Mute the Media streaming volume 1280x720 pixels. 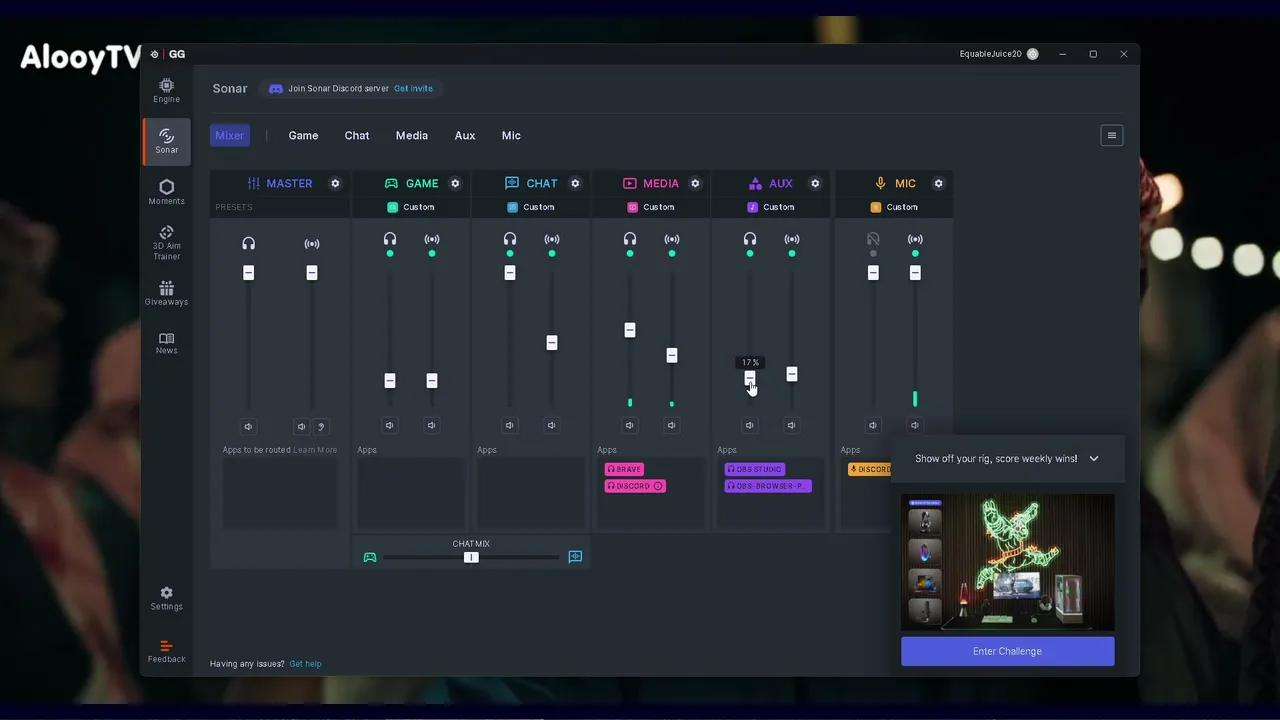672,425
